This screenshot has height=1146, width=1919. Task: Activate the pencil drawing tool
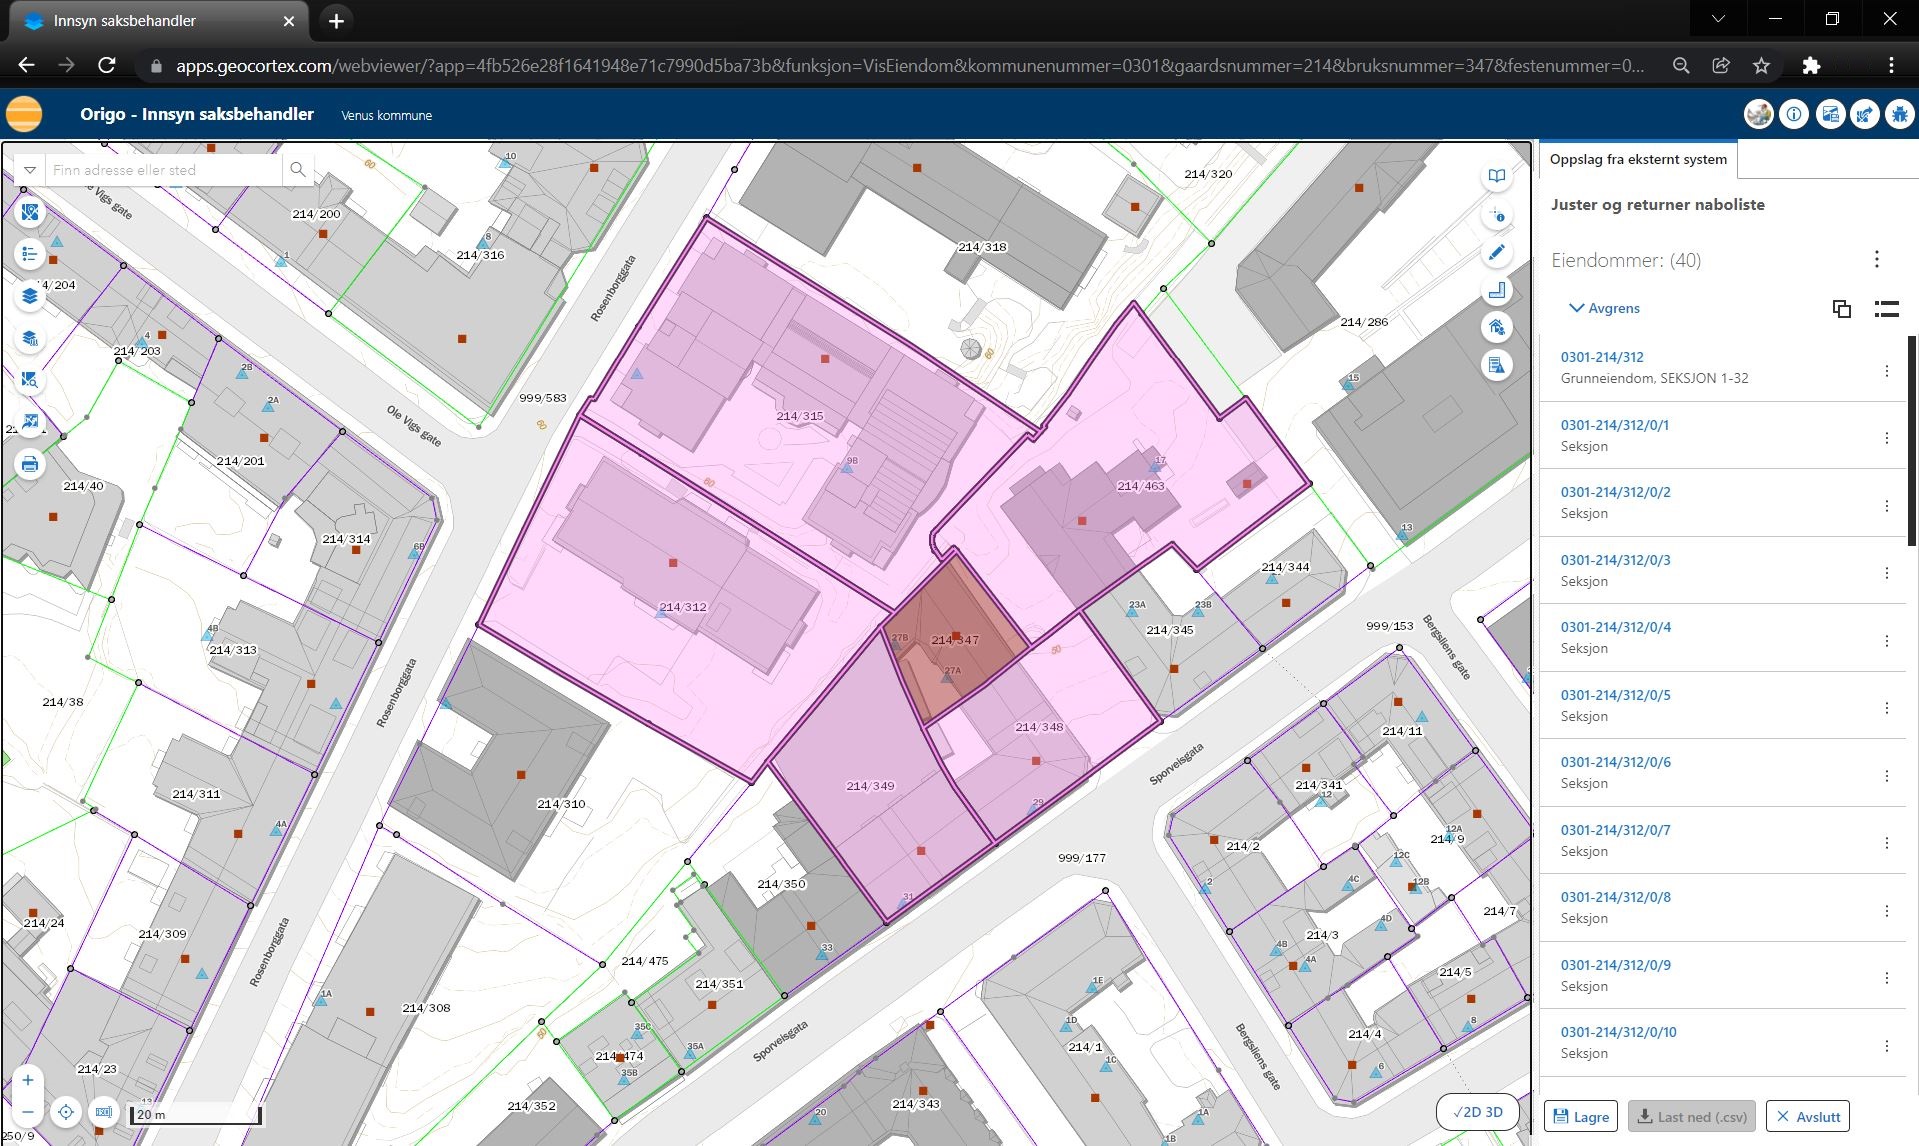(x=1496, y=253)
